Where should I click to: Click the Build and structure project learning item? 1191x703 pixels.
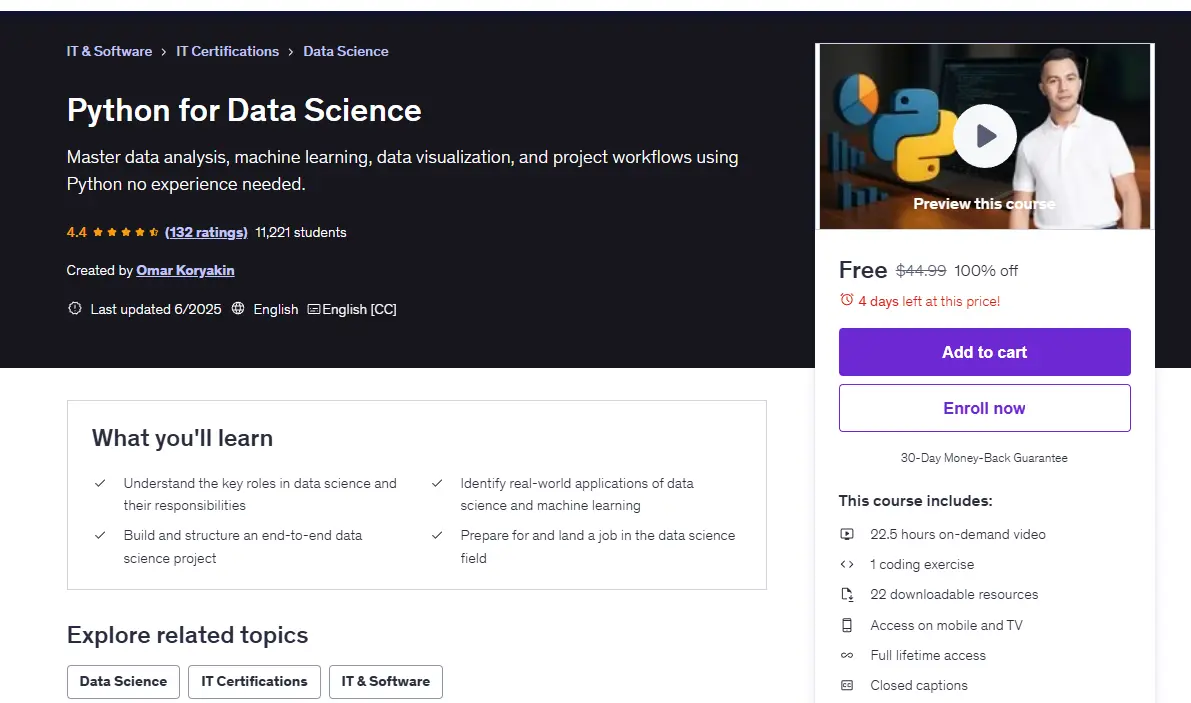click(x=243, y=547)
